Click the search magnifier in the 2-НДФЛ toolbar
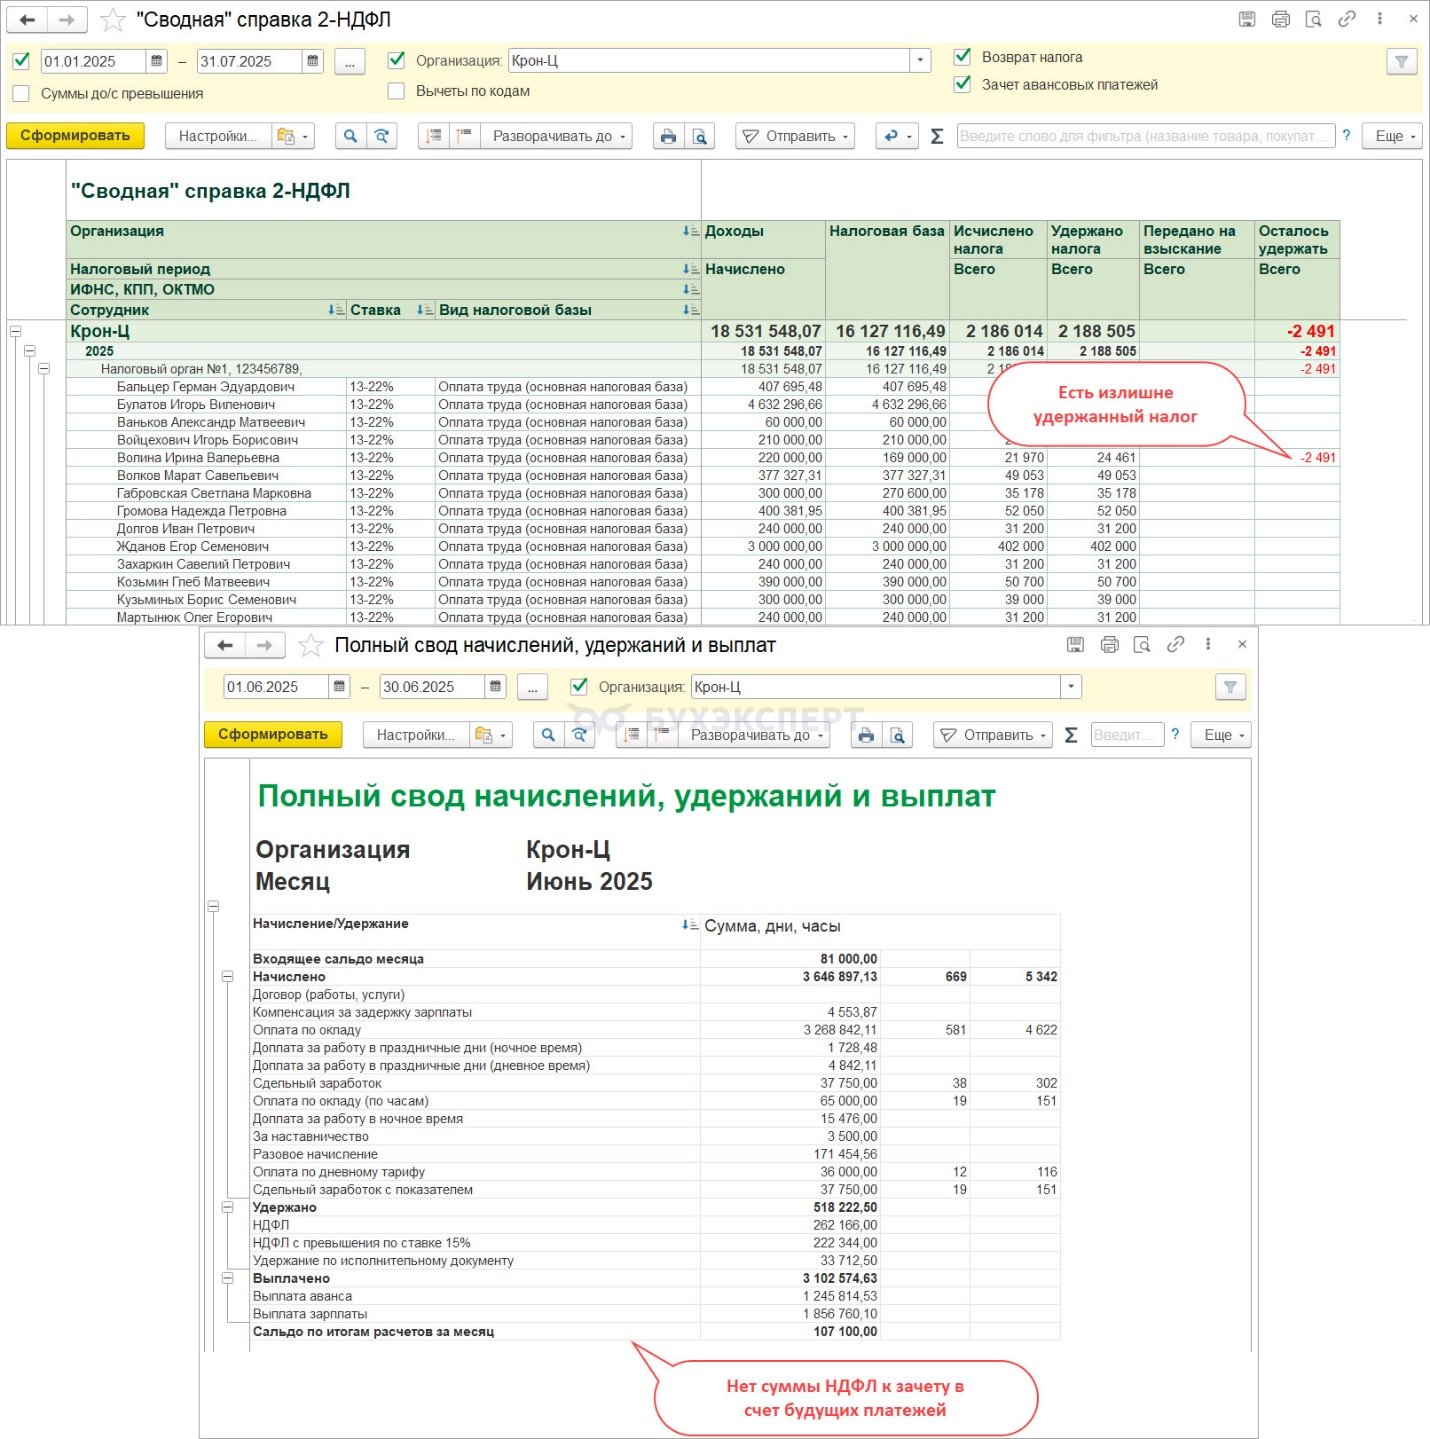The height and width of the screenshot is (1439, 1430). [x=350, y=136]
